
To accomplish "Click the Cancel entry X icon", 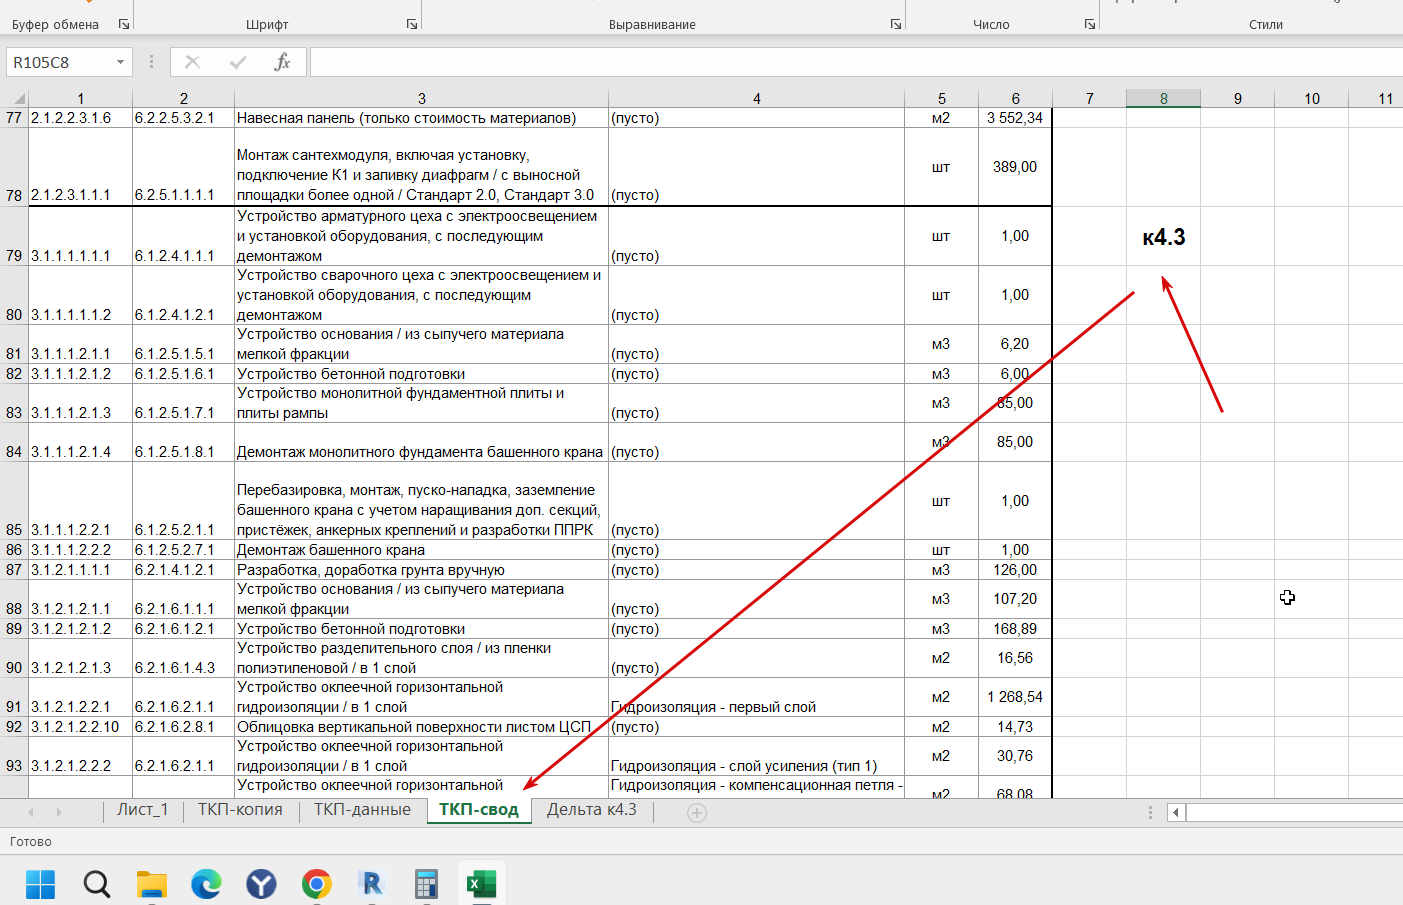I will pyautogui.click(x=193, y=62).
